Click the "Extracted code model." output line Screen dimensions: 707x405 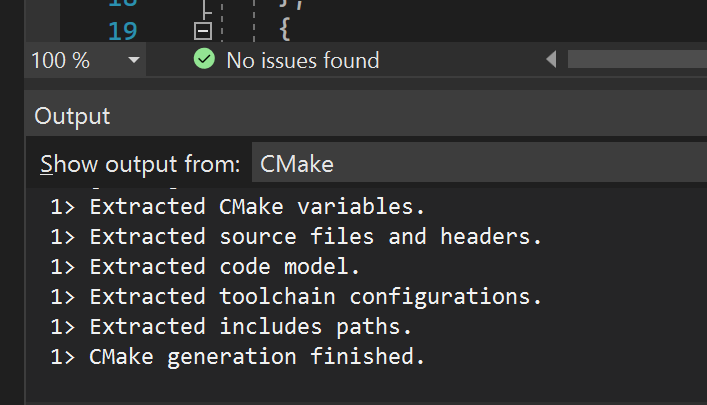[224, 267]
